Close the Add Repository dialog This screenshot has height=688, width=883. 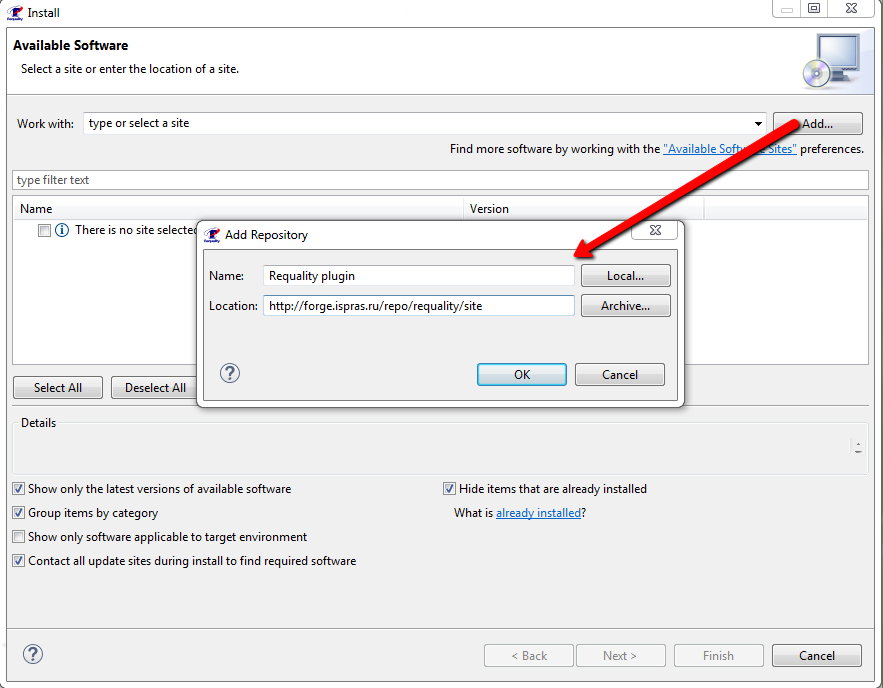click(655, 230)
